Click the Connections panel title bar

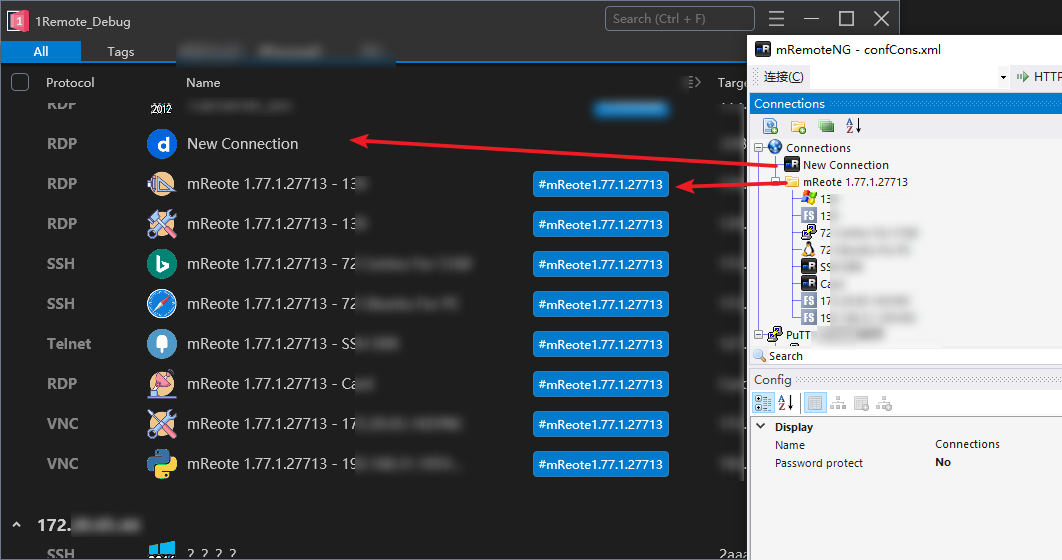906,104
